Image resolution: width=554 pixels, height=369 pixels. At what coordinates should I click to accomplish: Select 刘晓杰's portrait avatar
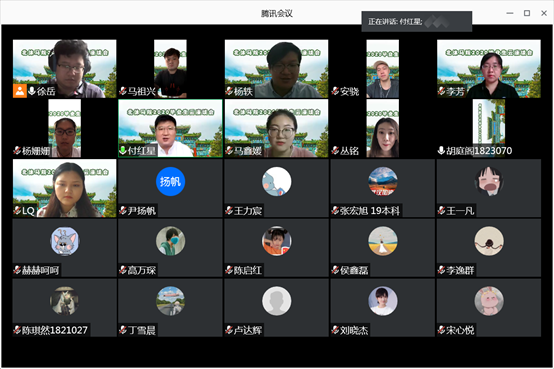point(383,301)
